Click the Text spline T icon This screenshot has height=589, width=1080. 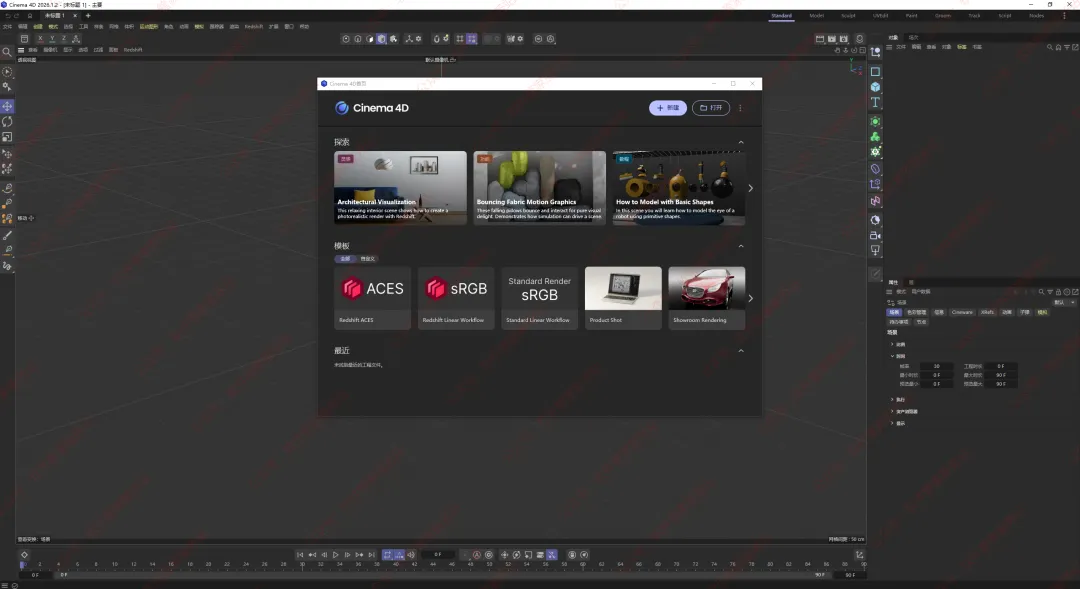[875, 102]
